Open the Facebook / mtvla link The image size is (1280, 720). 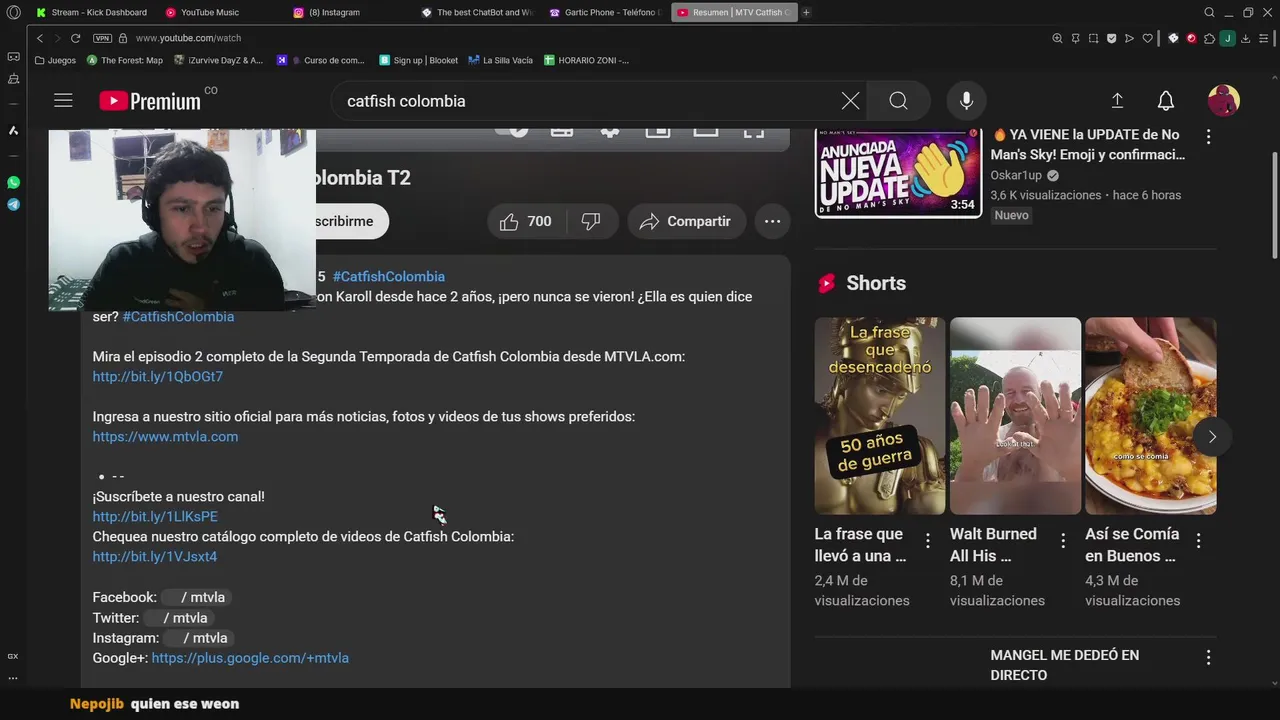[196, 597]
